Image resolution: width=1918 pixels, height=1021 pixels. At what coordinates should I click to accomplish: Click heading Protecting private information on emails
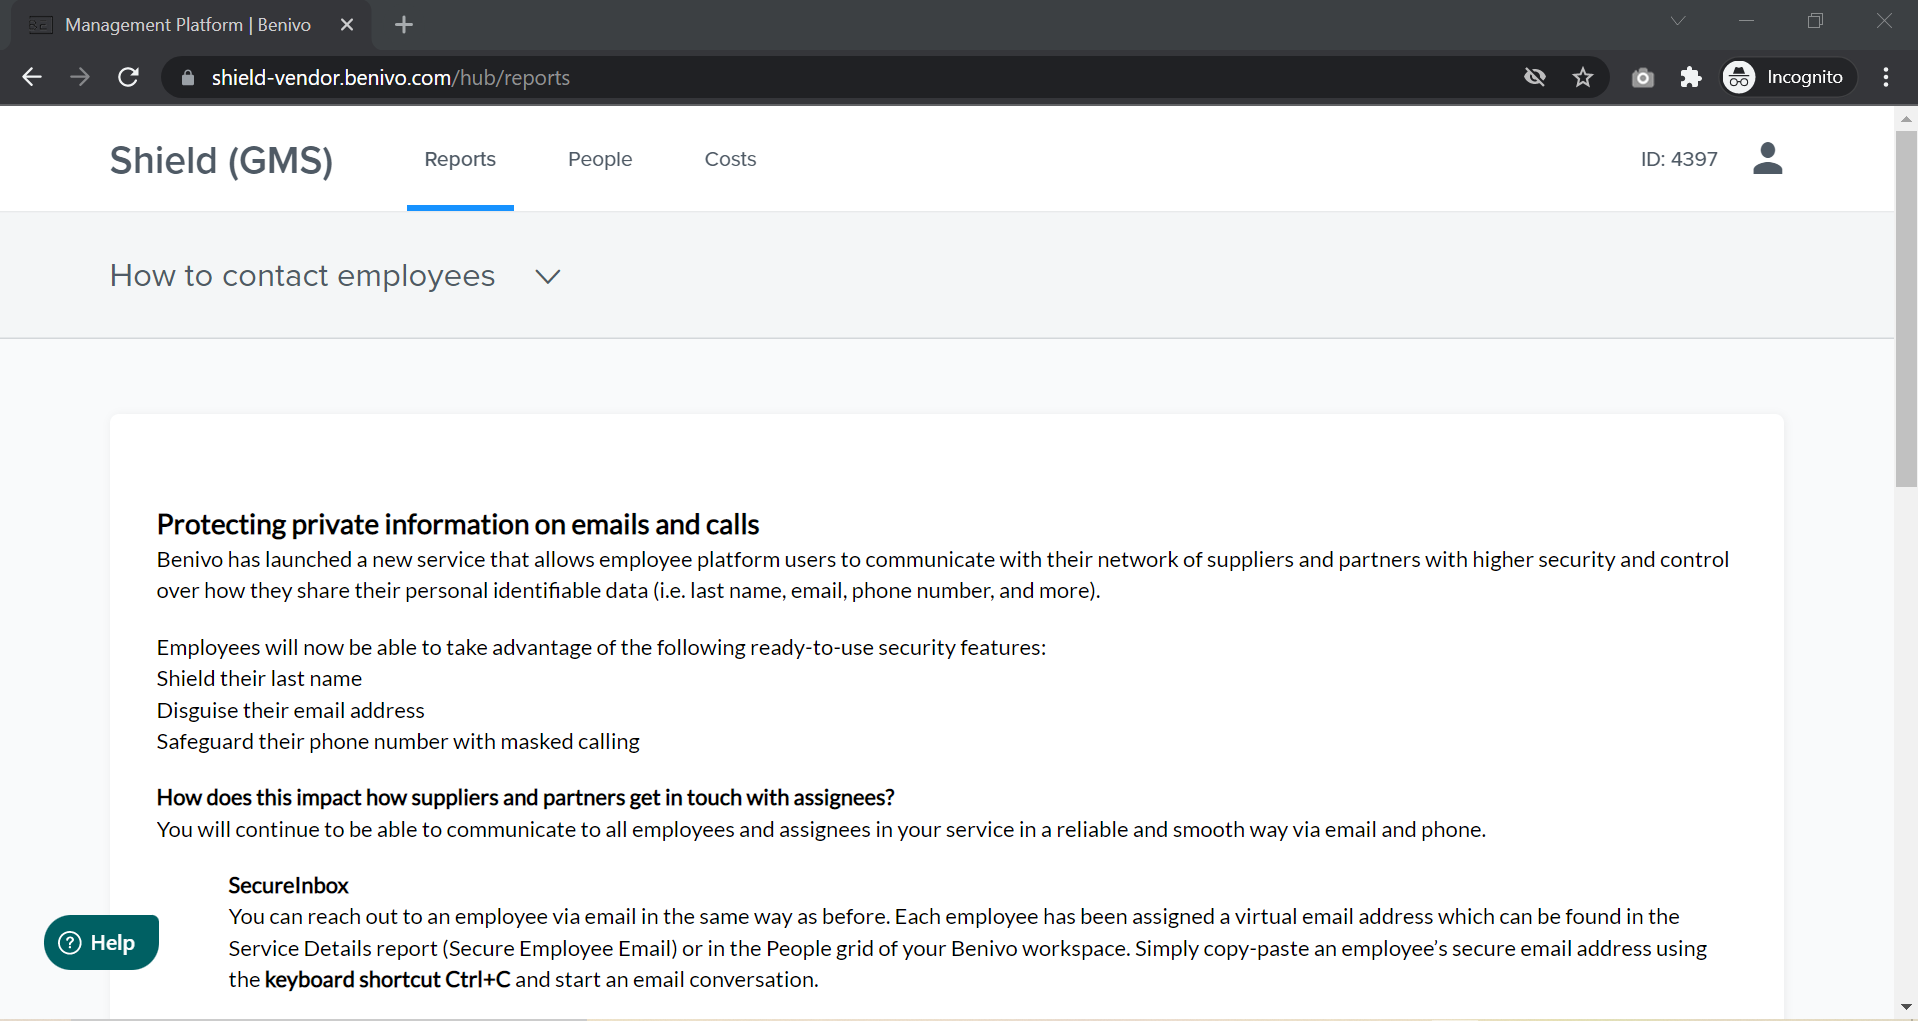point(458,524)
